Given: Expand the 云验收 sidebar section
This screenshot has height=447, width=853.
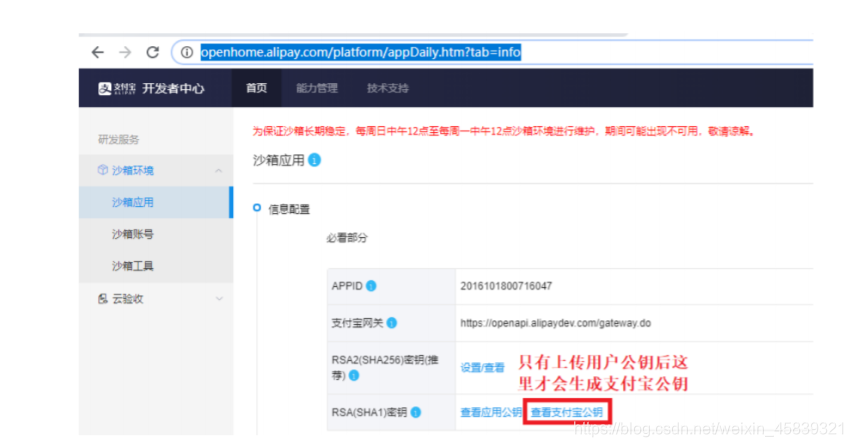Looking at the screenshot, I should (x=219, y=299).
